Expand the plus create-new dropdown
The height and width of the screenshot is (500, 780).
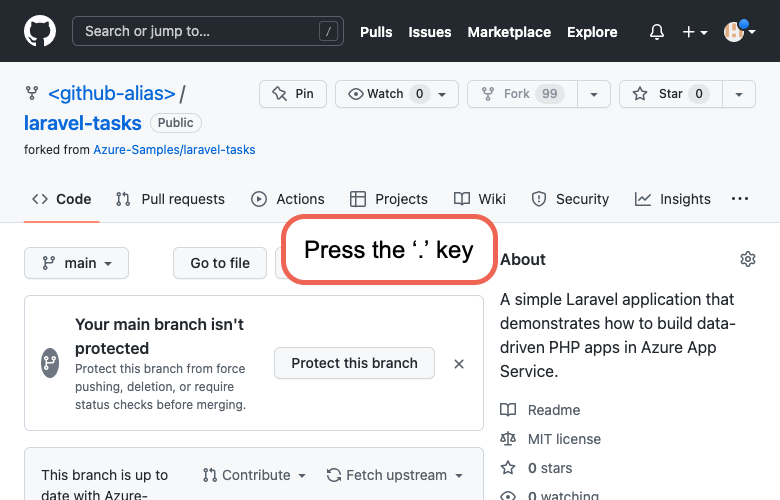click(695, 32)
